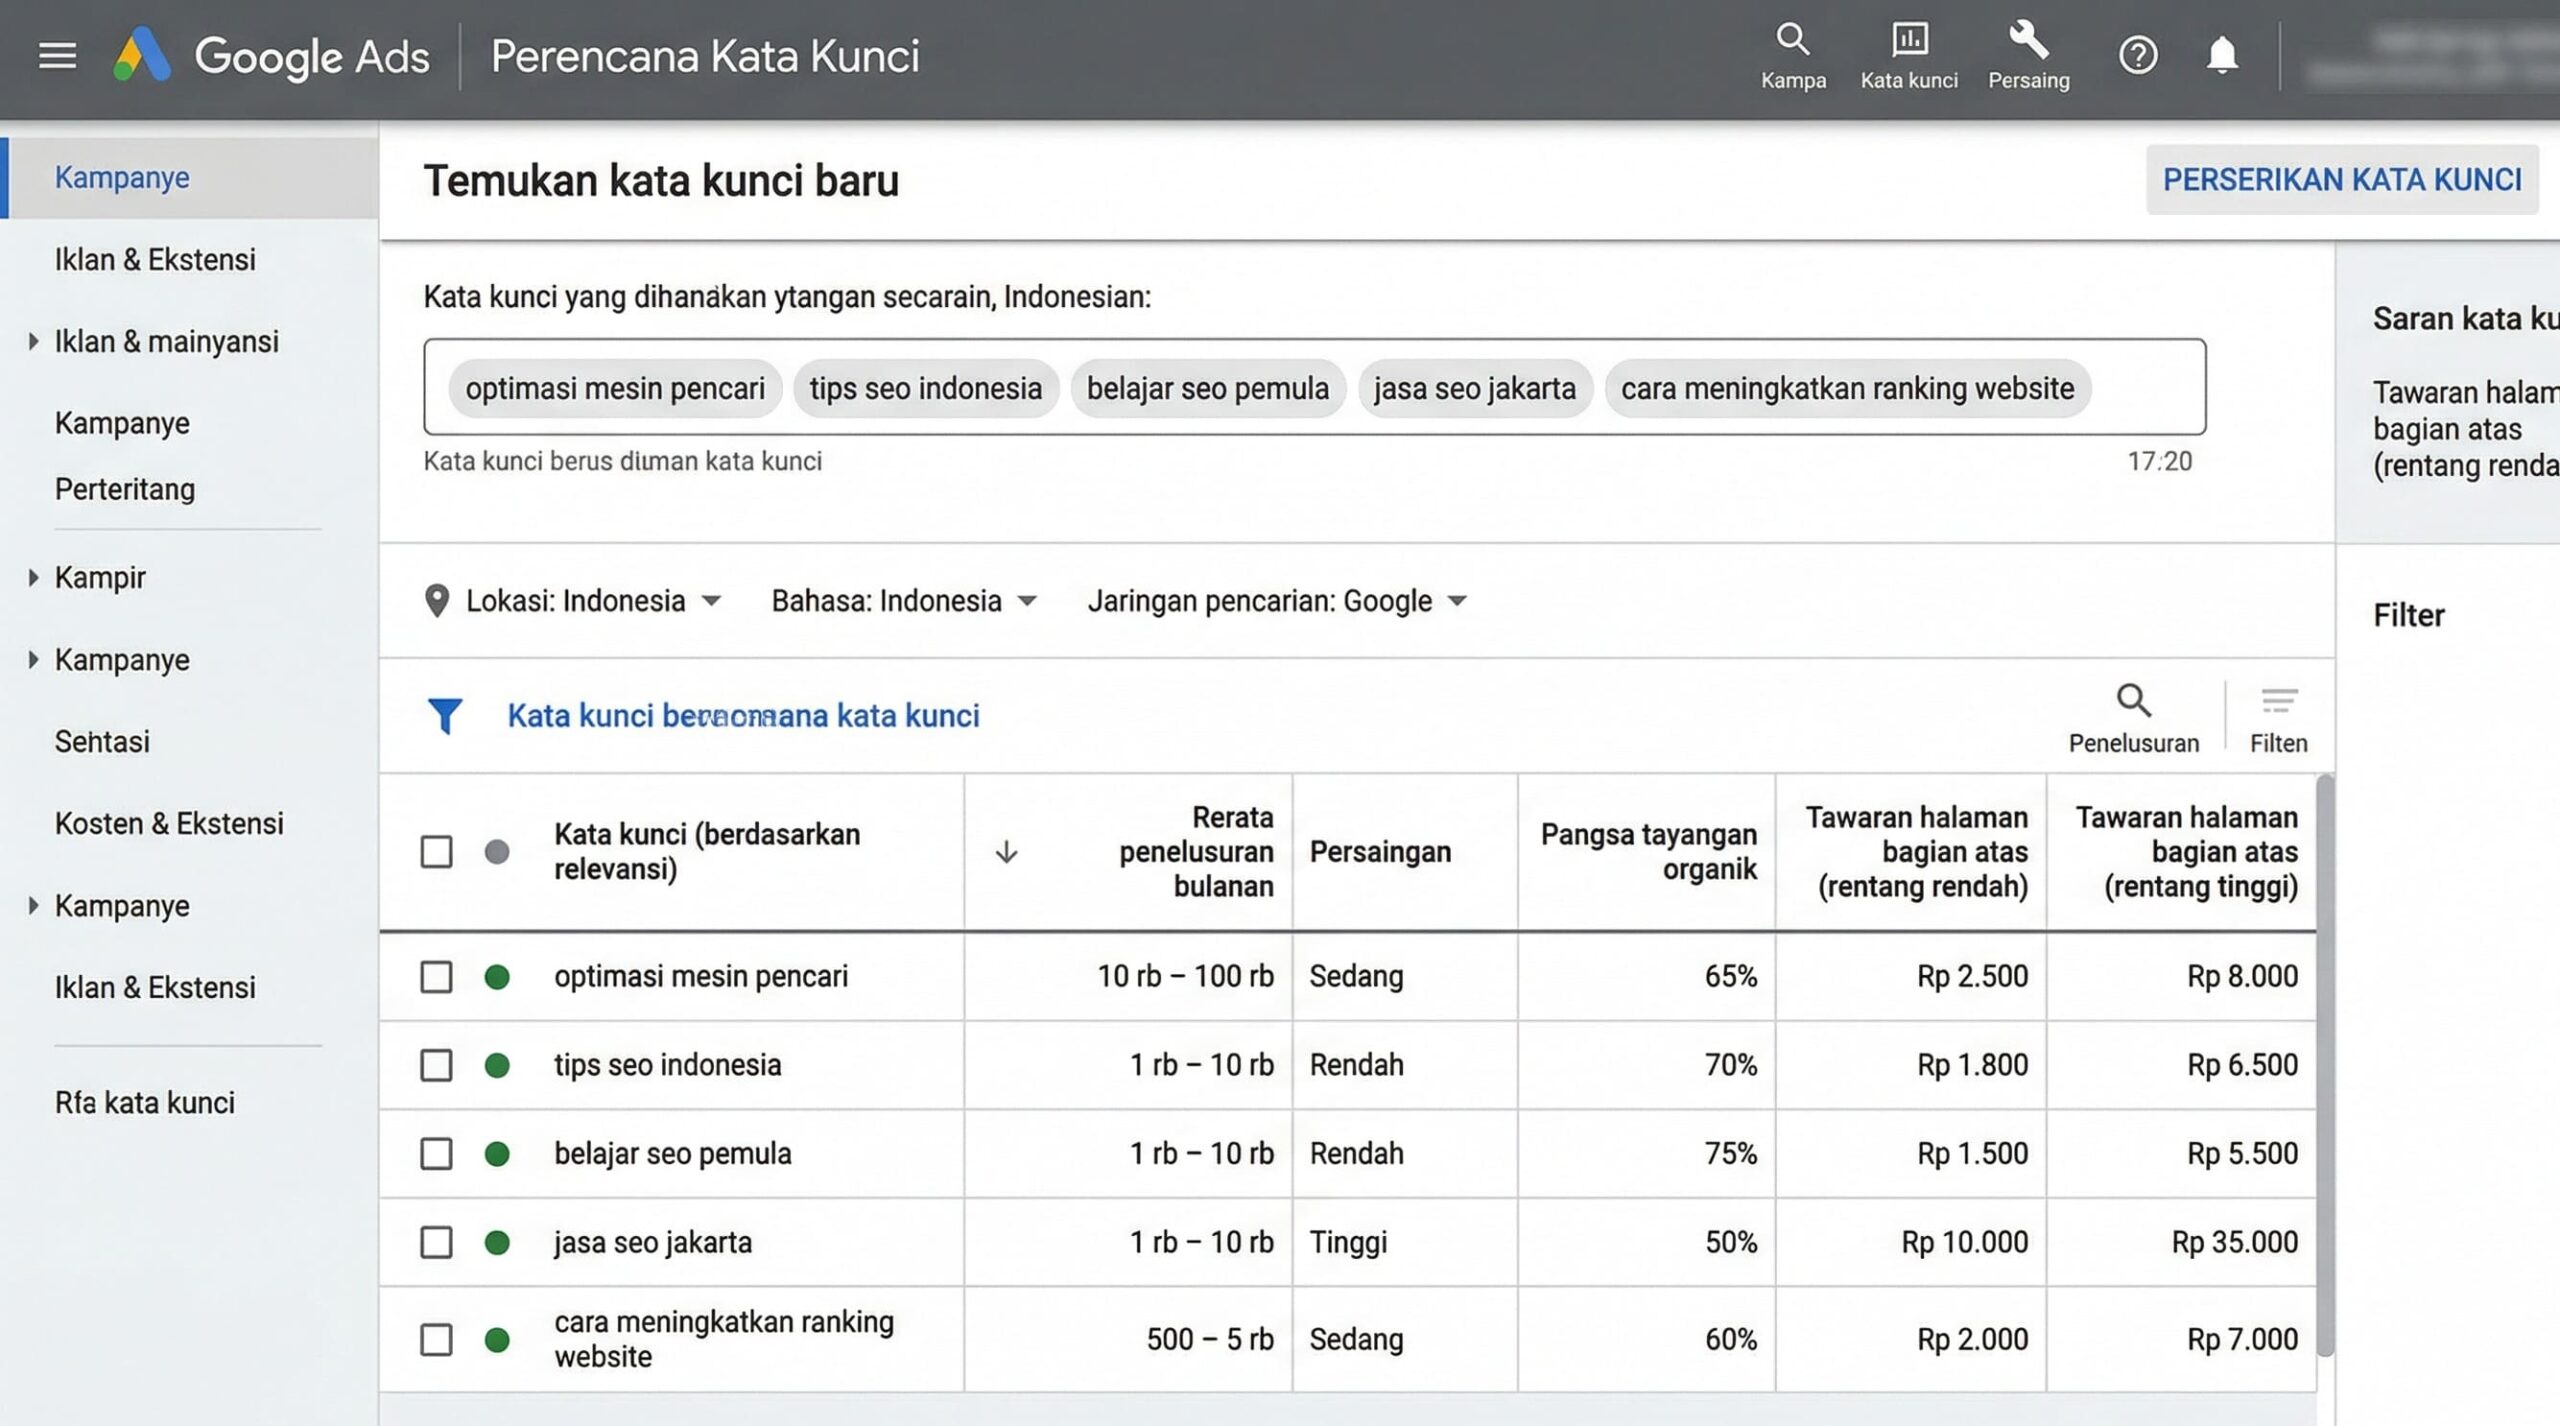Check the tips seo indonesia row checkbox
Screen dimensions: 2560x1426
point(436,1065)
